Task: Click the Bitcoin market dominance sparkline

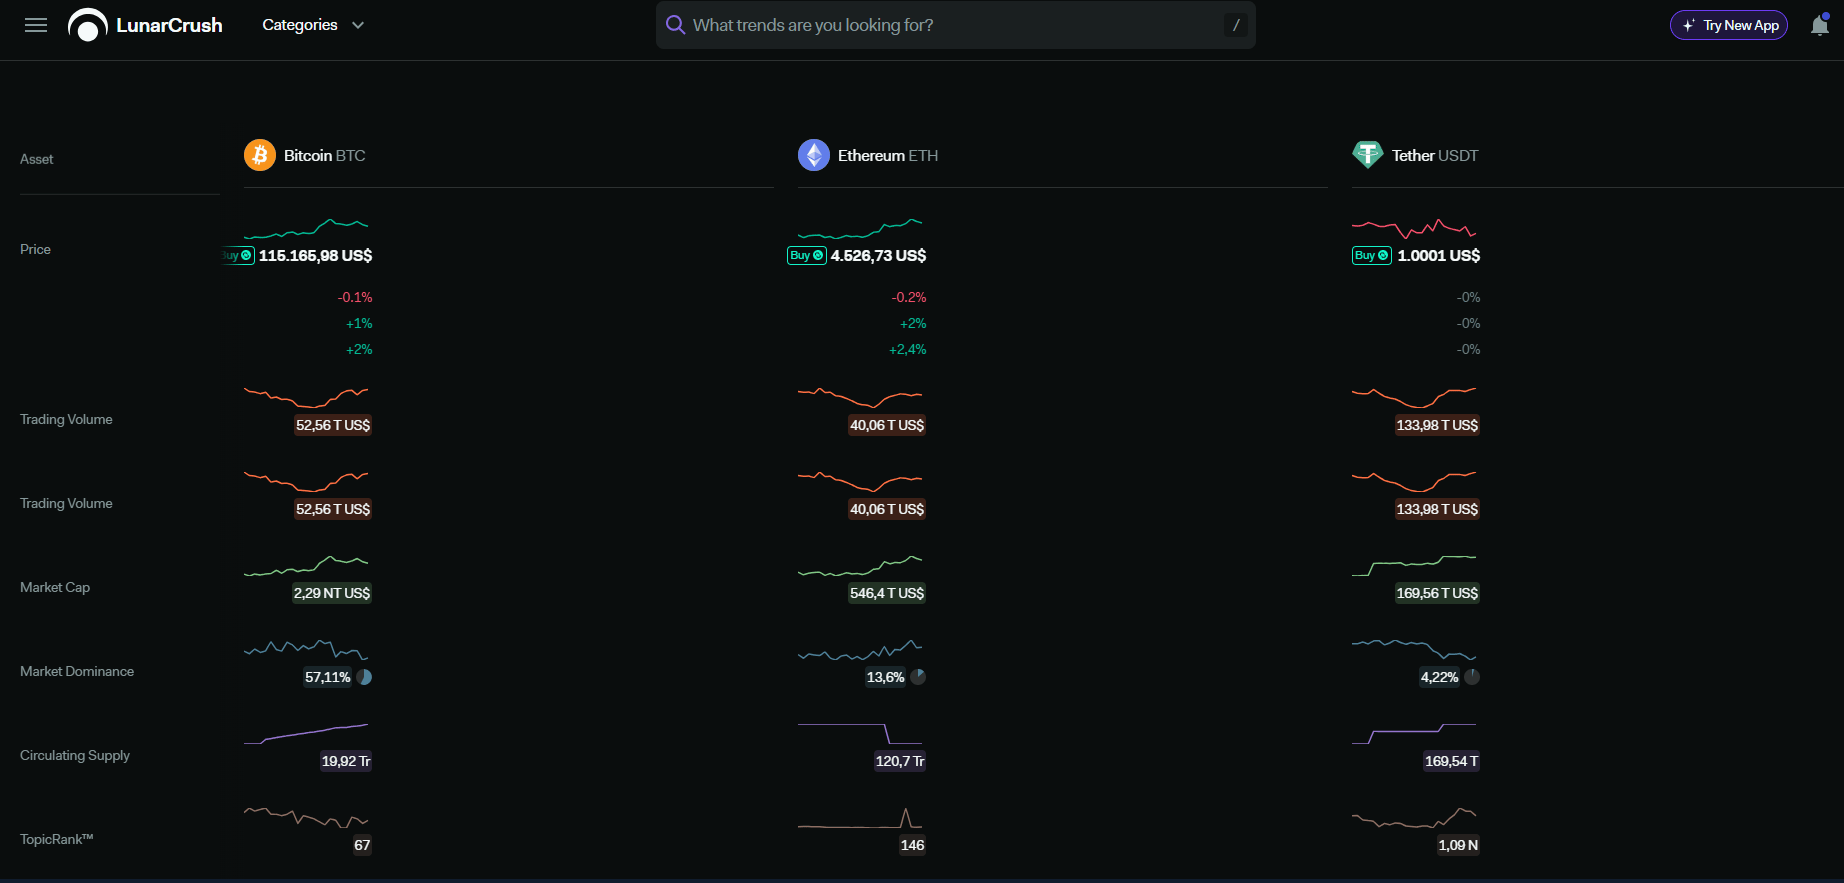Action: [x=306, y=649]
